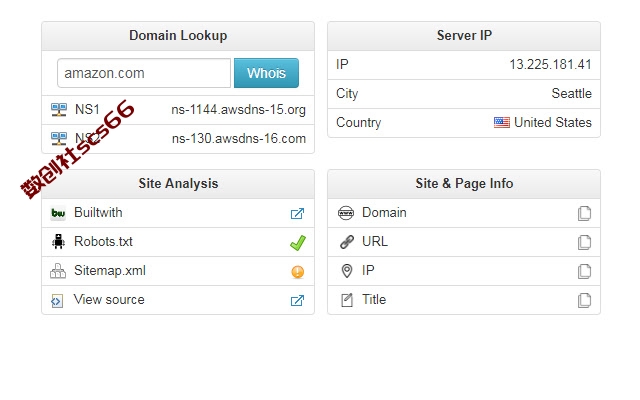Screen dimensions: 640x400
Task: Click the NS1 nameserver network icon
Action: 59,110
